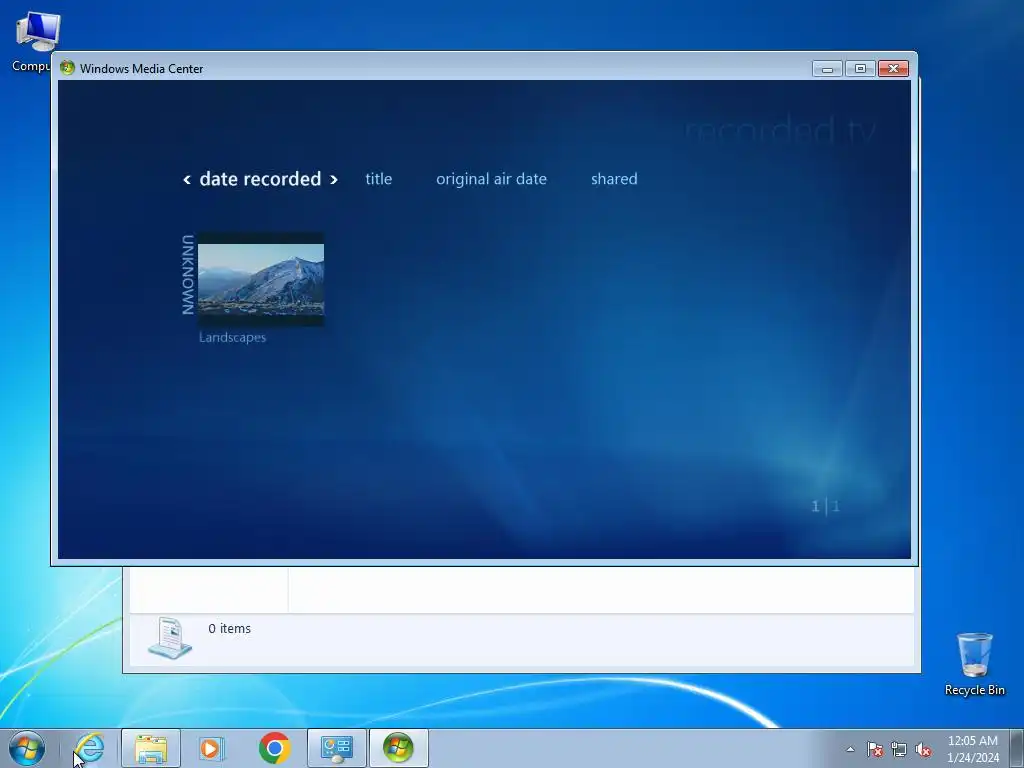This screenshot has height=768, width=1024.
Task: Open the network status tray icon
Action: point(899,749)
